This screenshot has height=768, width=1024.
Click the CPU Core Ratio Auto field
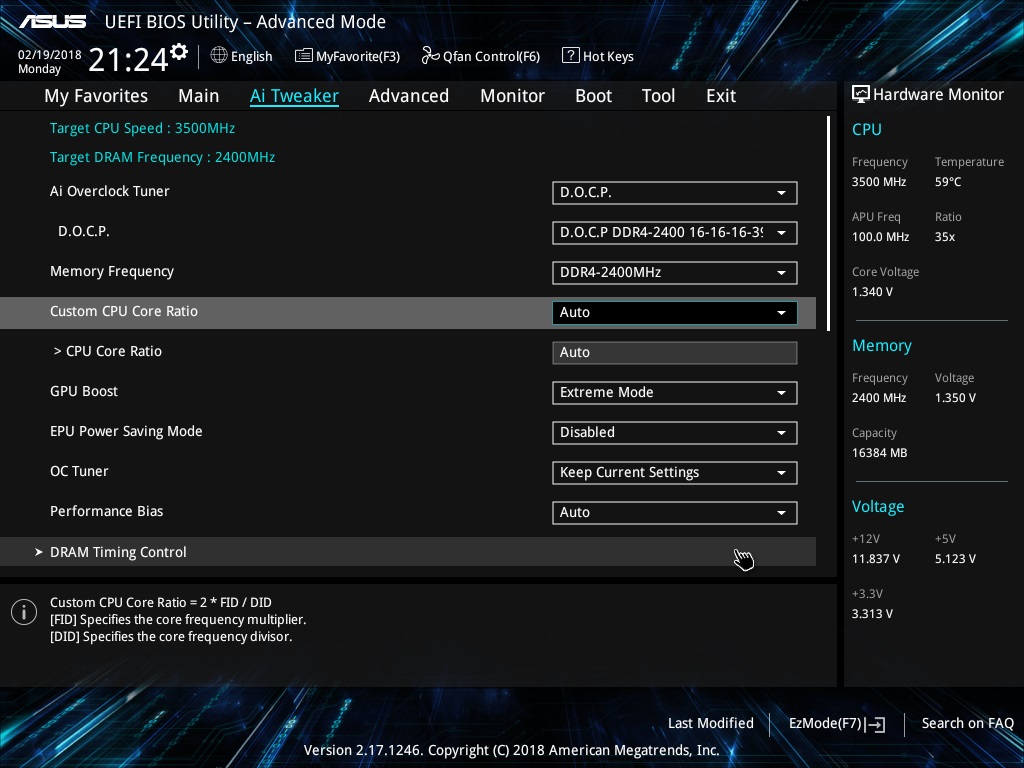coord(675,353)
